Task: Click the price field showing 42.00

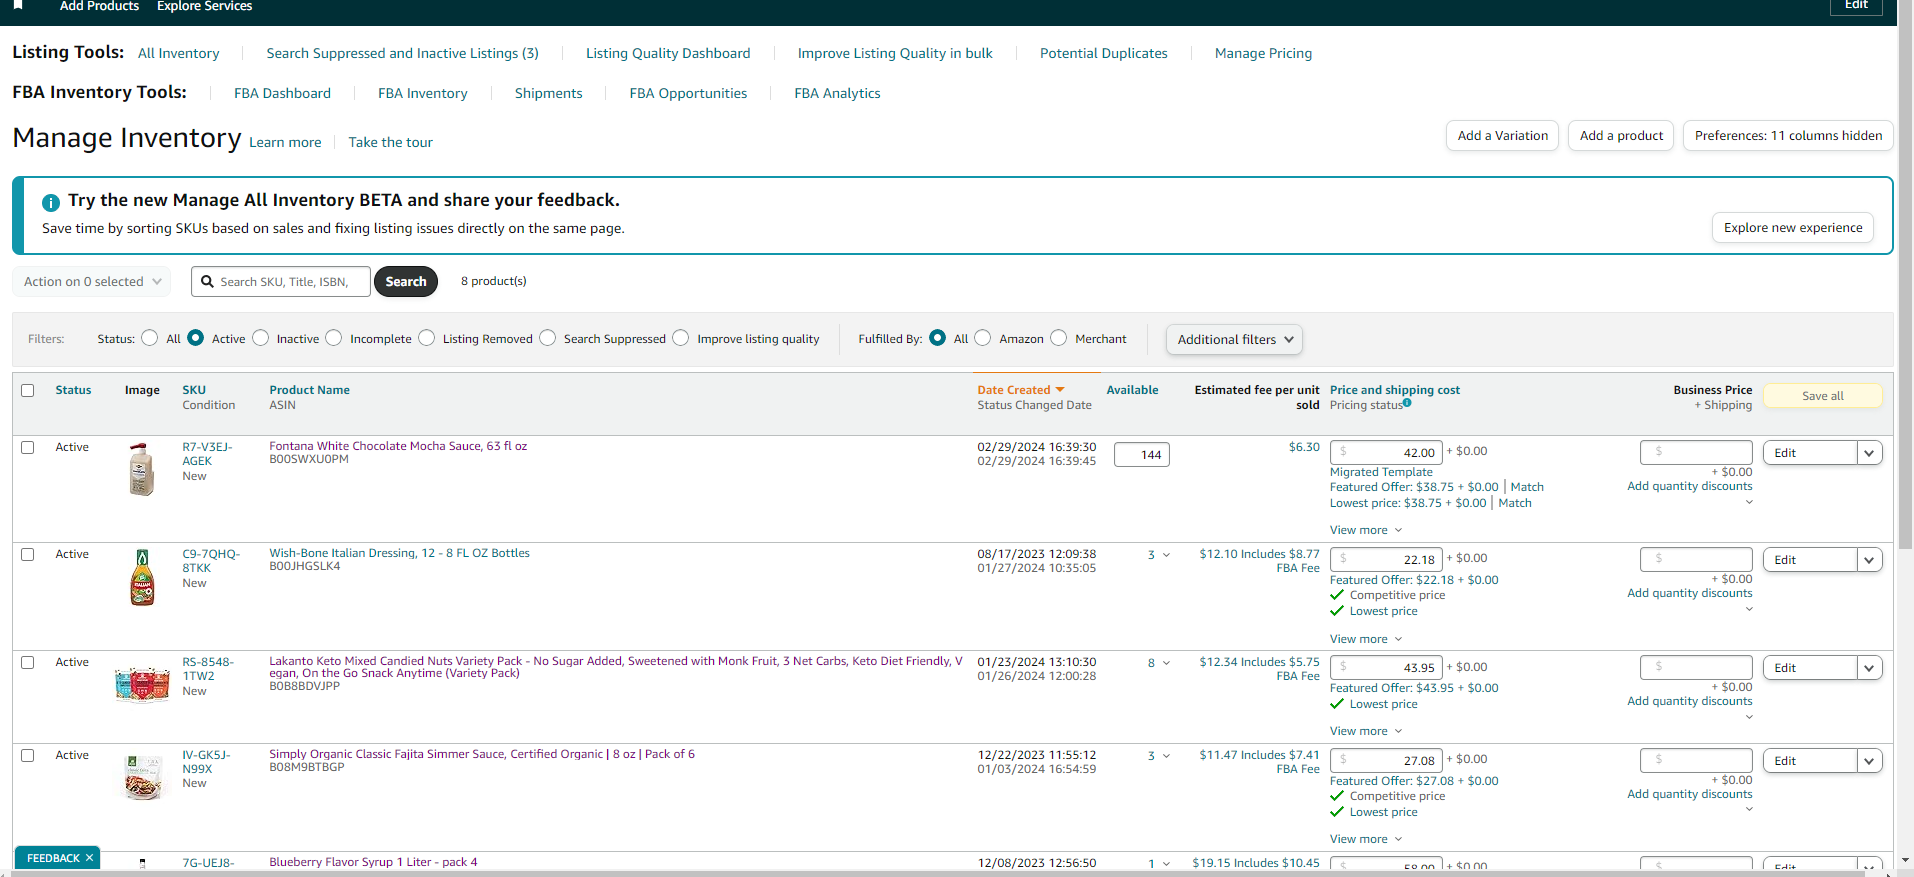Action: tap(1386, 452)
